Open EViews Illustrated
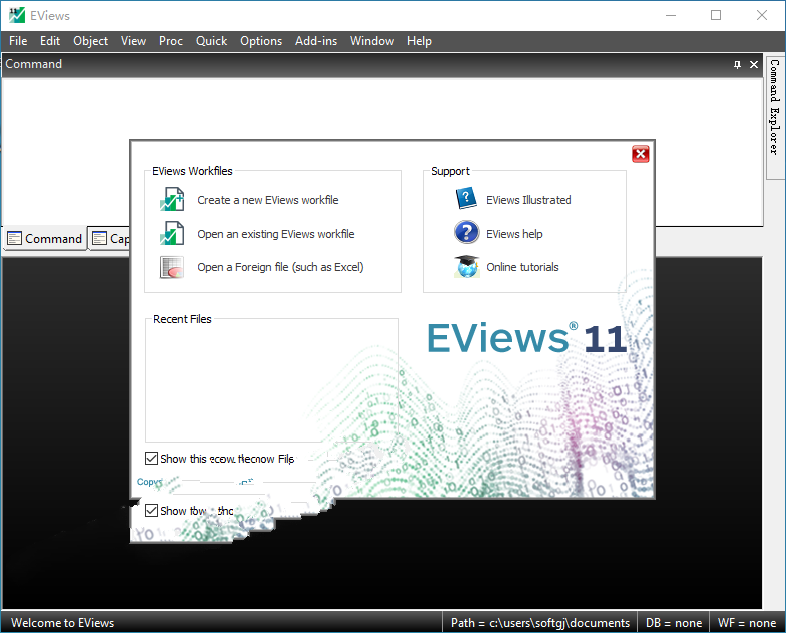Screen dimensions: 786x633 coord(529,200)
